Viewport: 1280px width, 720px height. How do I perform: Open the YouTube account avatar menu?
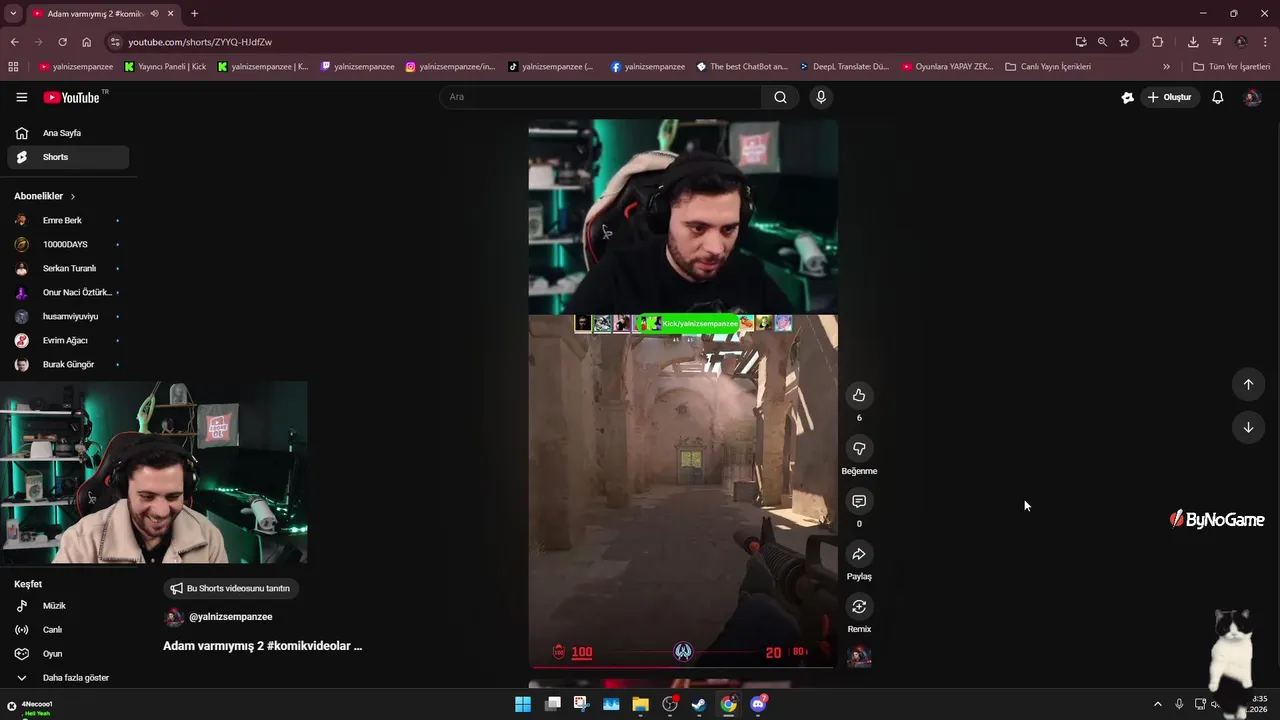pos(1252,97)
